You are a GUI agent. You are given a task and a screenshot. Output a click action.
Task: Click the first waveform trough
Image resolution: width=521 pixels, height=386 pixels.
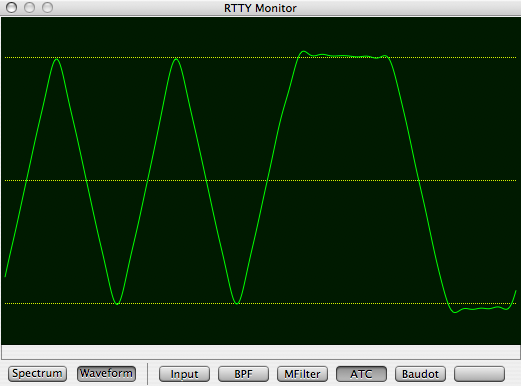117,303
